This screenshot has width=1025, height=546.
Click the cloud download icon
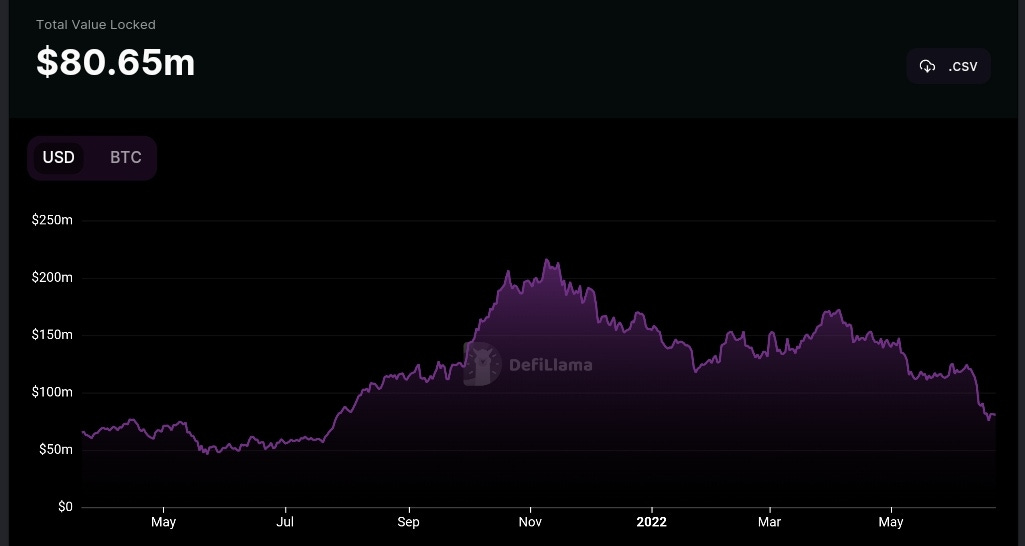(927, 66)
